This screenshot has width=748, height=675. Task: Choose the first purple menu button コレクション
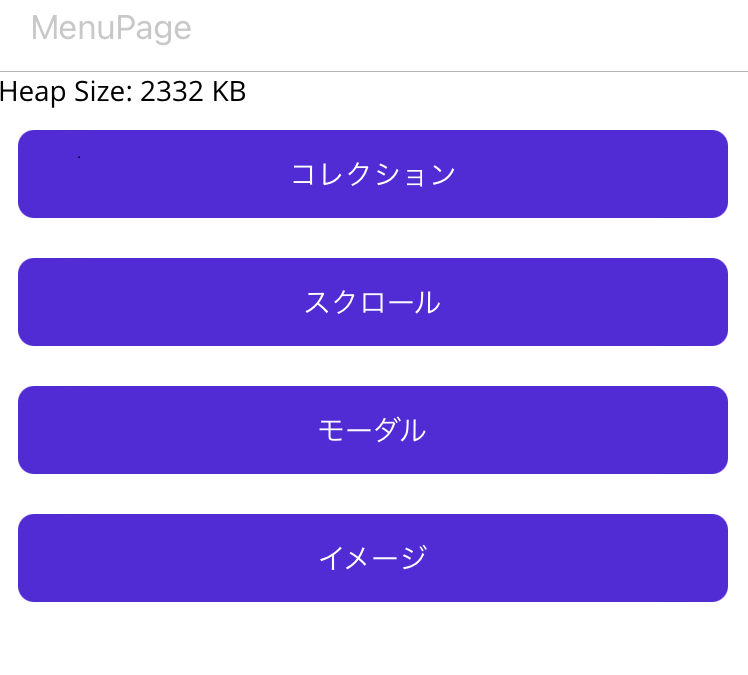373,174
